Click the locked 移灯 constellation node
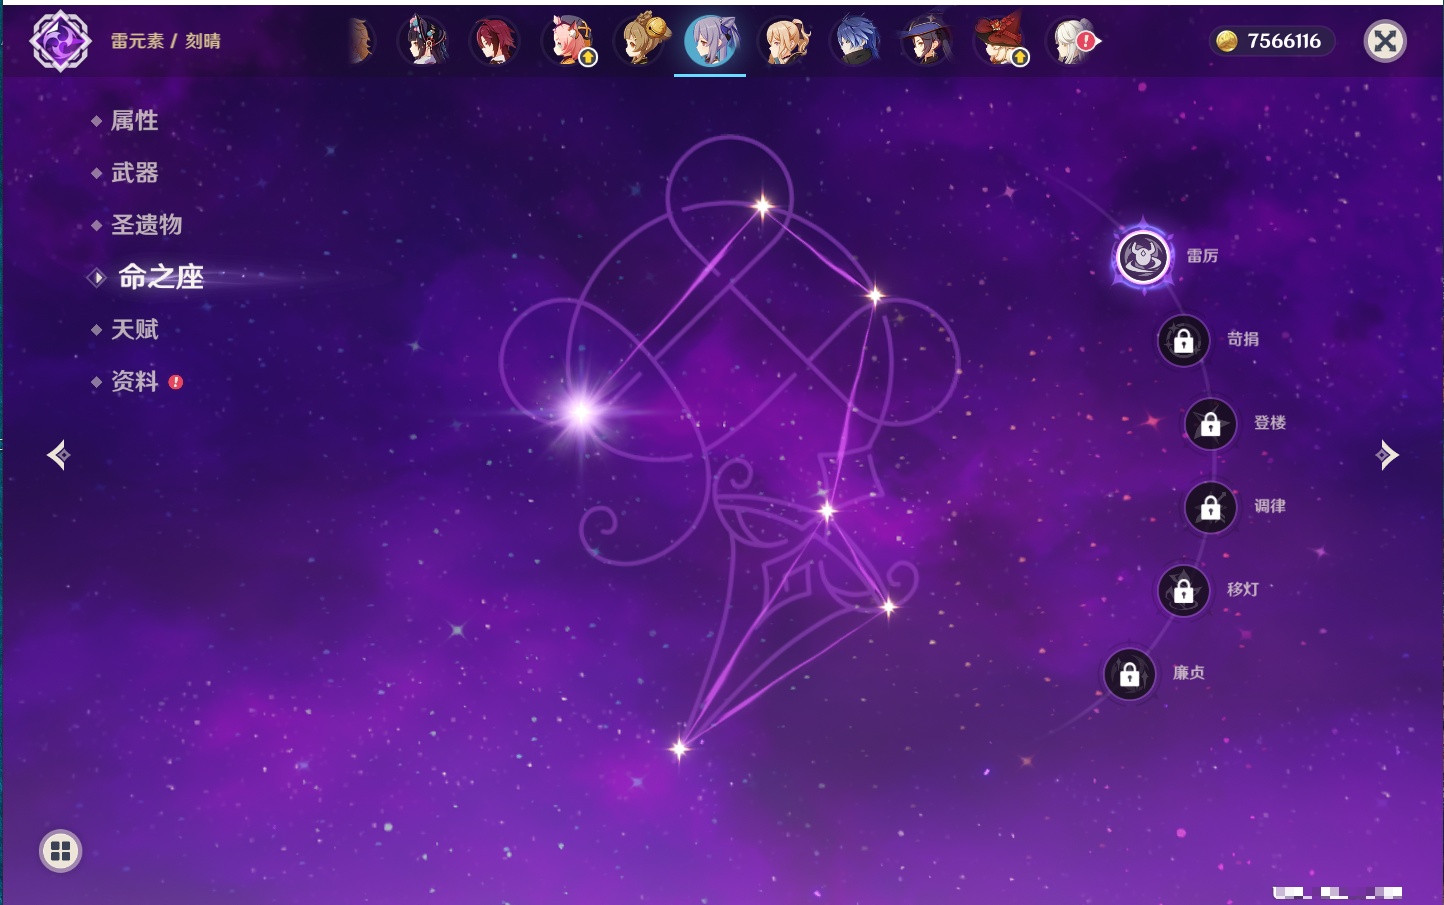Screen dimensions: 1444x905 point(1183,591)
